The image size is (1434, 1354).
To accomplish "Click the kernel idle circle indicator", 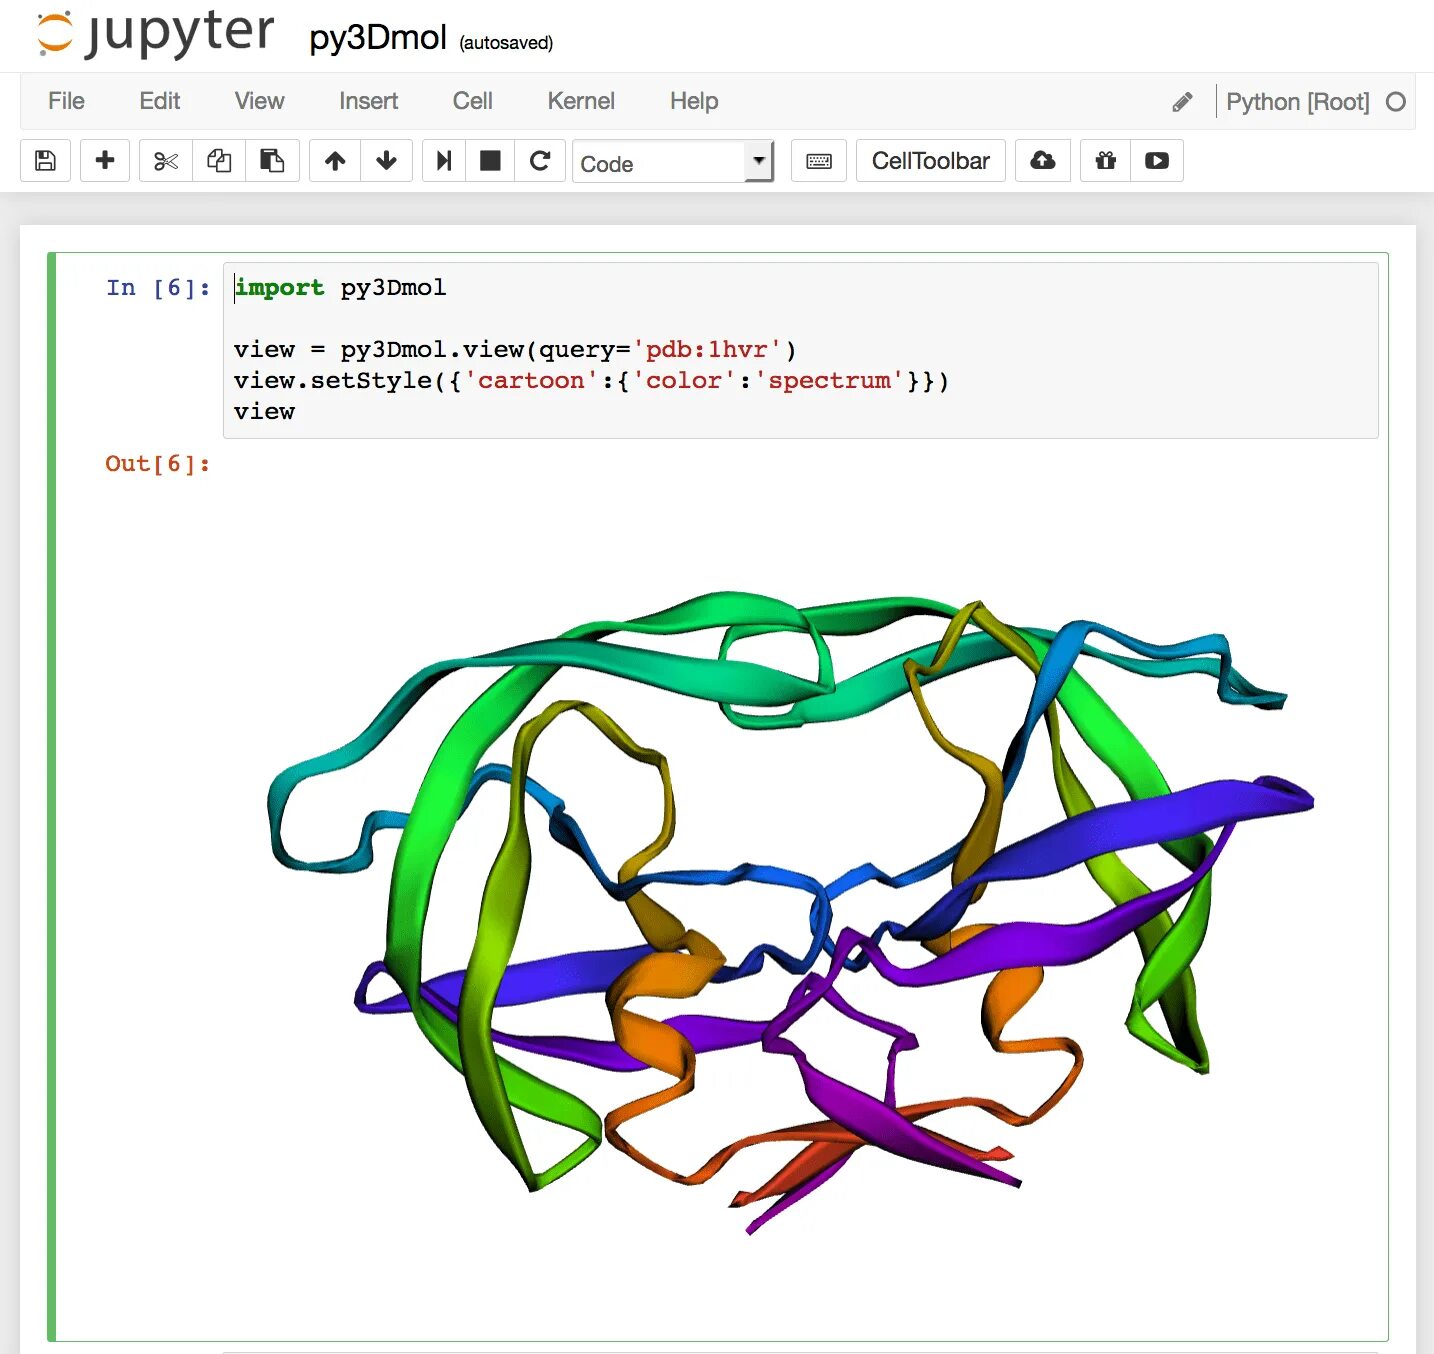I will [x=1396, y=102].
